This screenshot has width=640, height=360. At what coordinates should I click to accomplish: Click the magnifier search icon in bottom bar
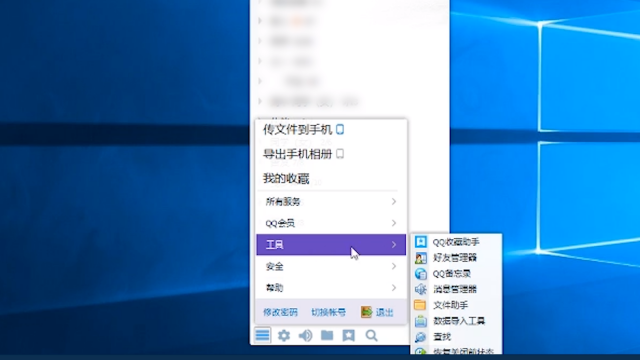371,336
